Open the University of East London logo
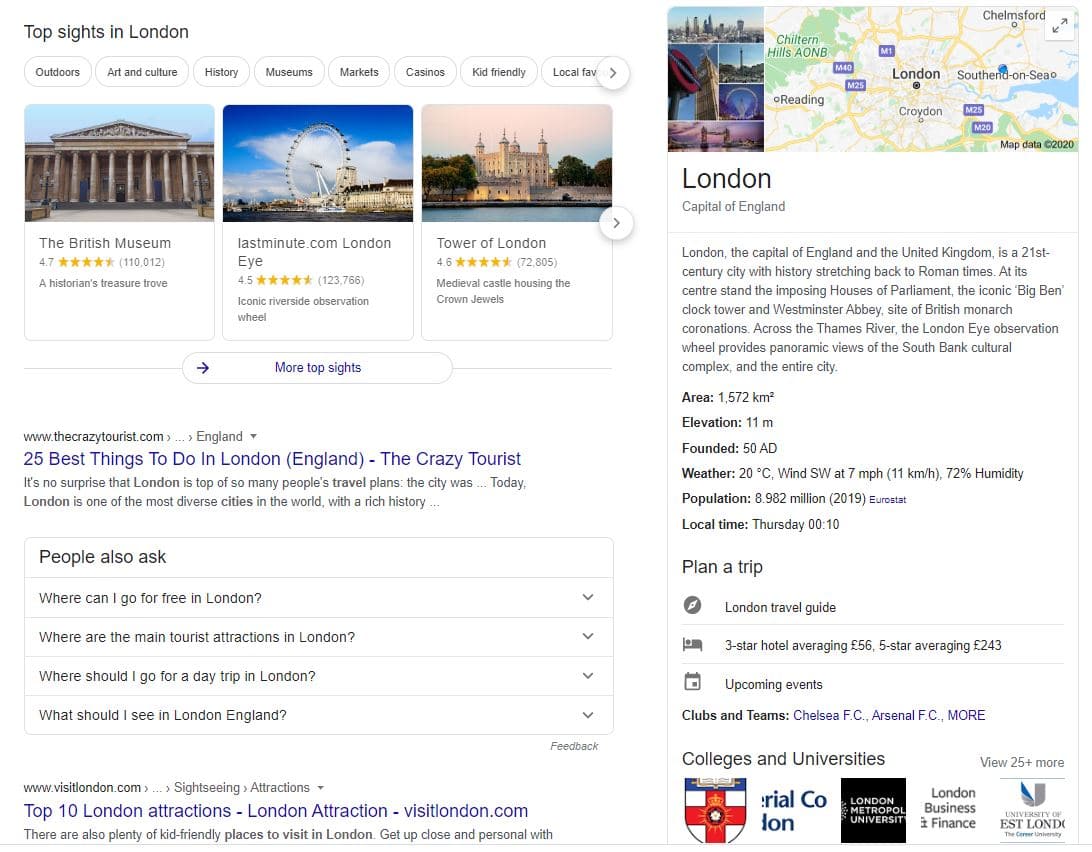The height and width of the screenshot is (852, 1092). coord(1032,811)
